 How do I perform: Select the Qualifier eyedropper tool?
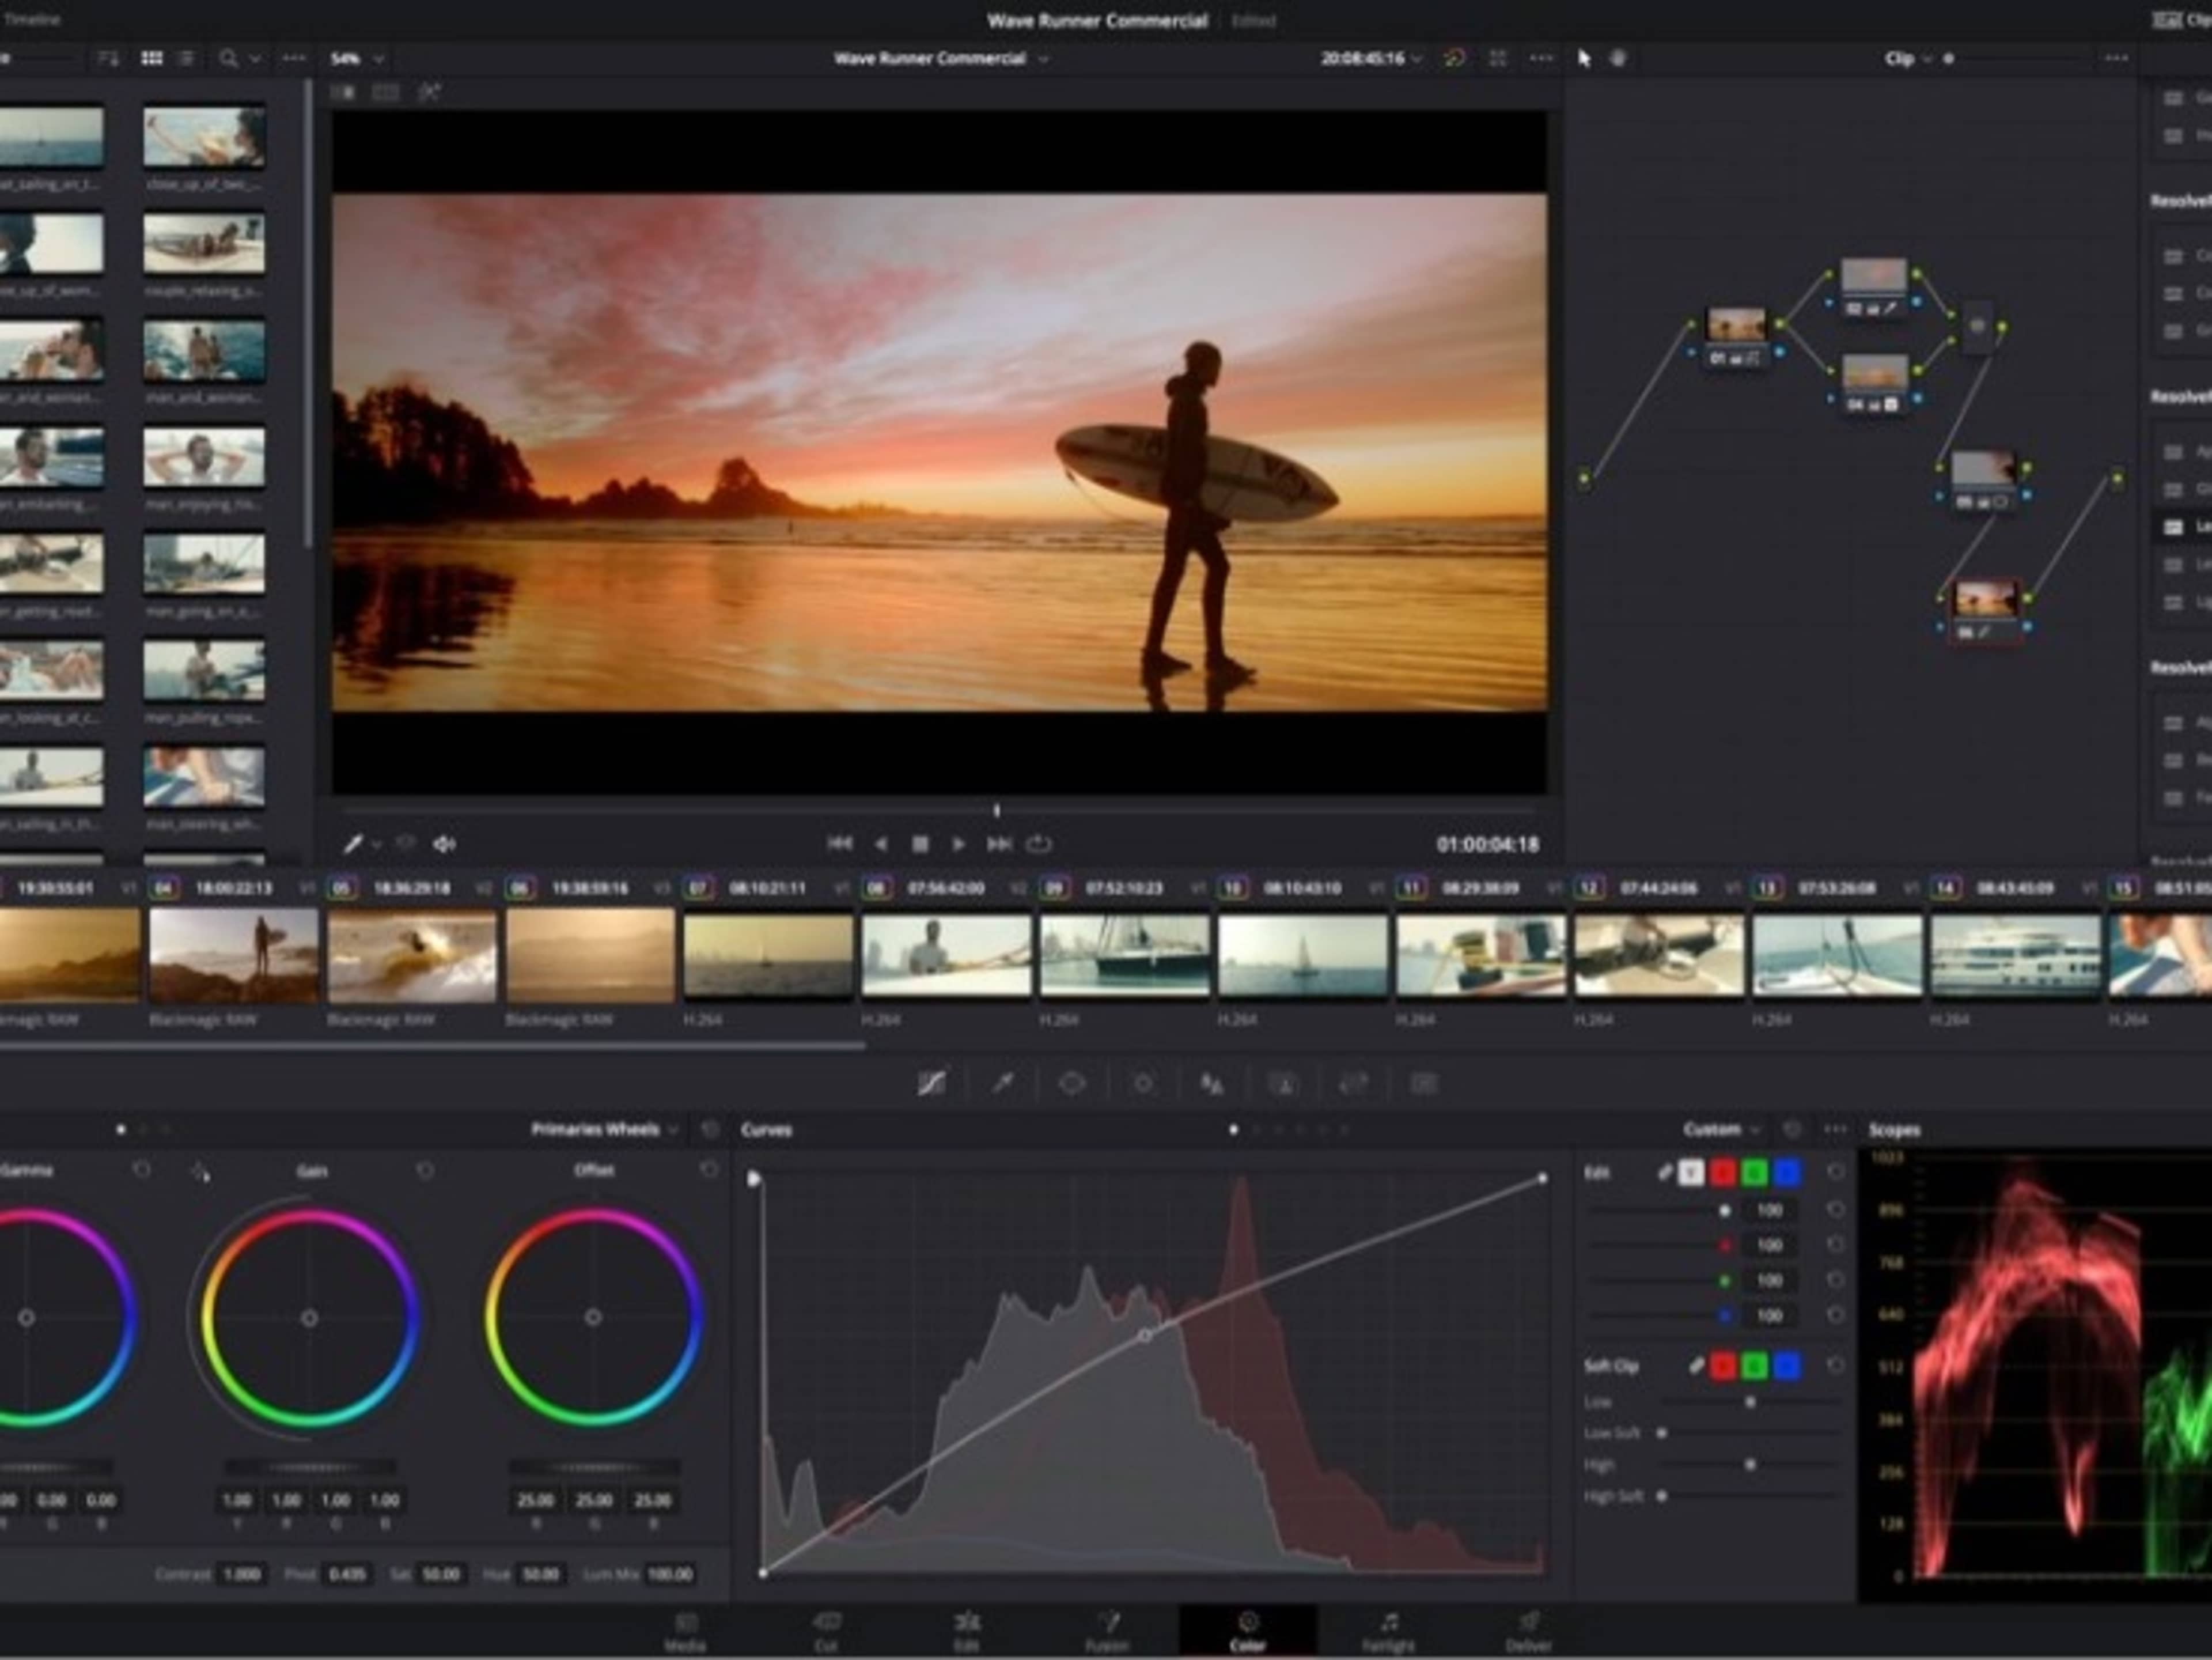pyautogui.click(x=1003, y=1083)
